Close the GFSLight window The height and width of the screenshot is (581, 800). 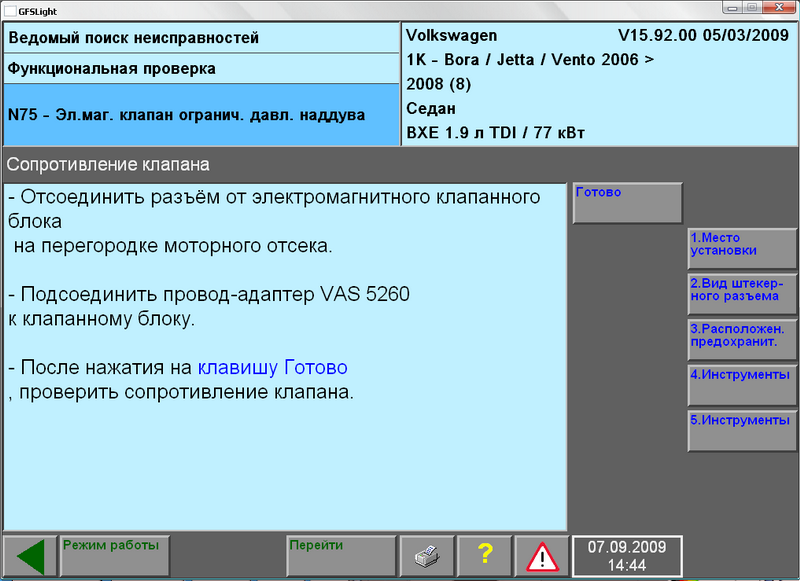click(x=779, y=8)
